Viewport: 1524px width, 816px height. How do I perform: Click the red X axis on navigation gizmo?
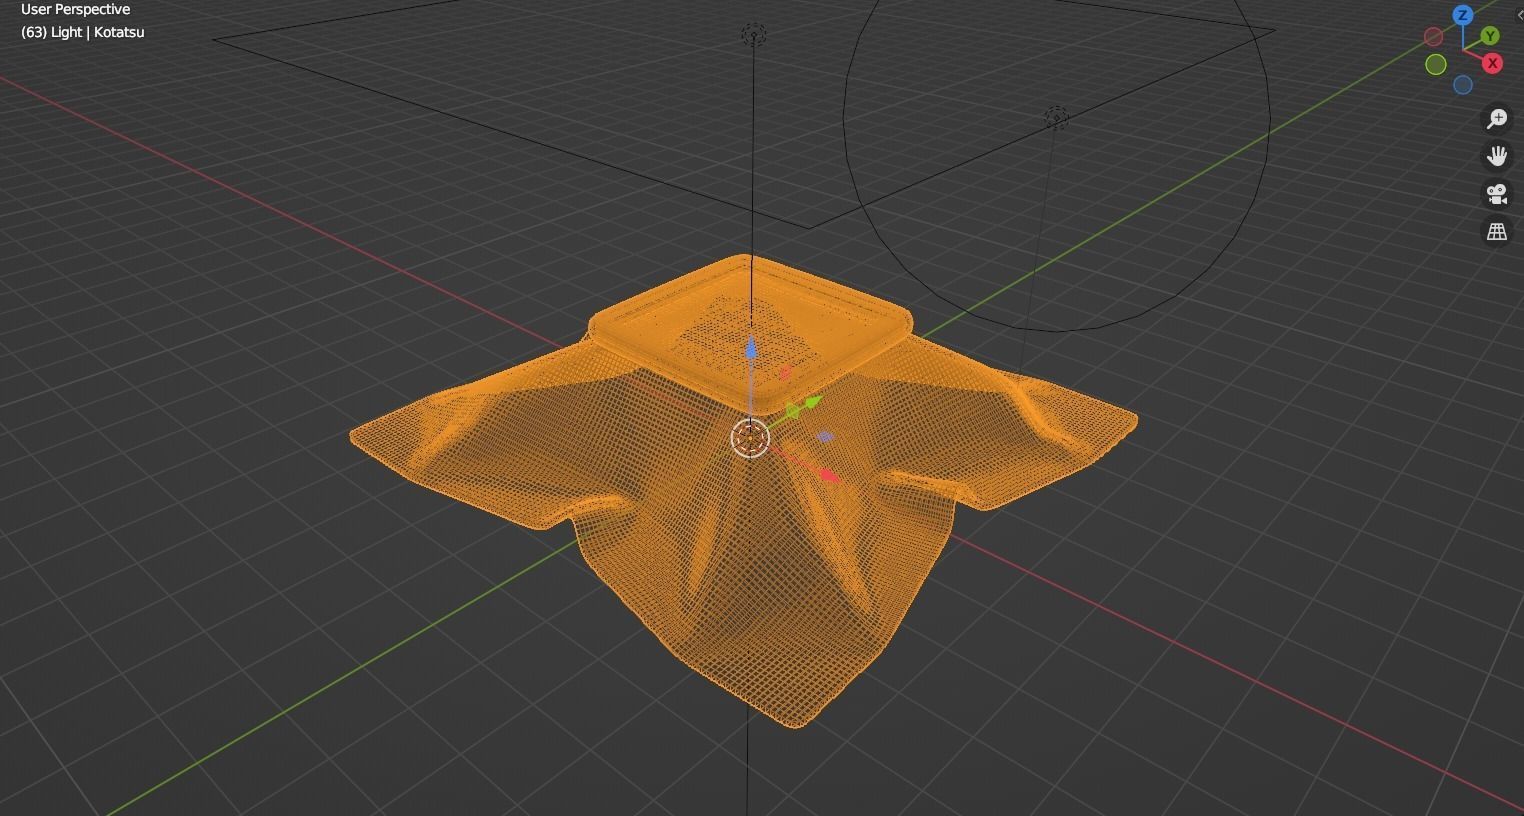(1492, 63)
